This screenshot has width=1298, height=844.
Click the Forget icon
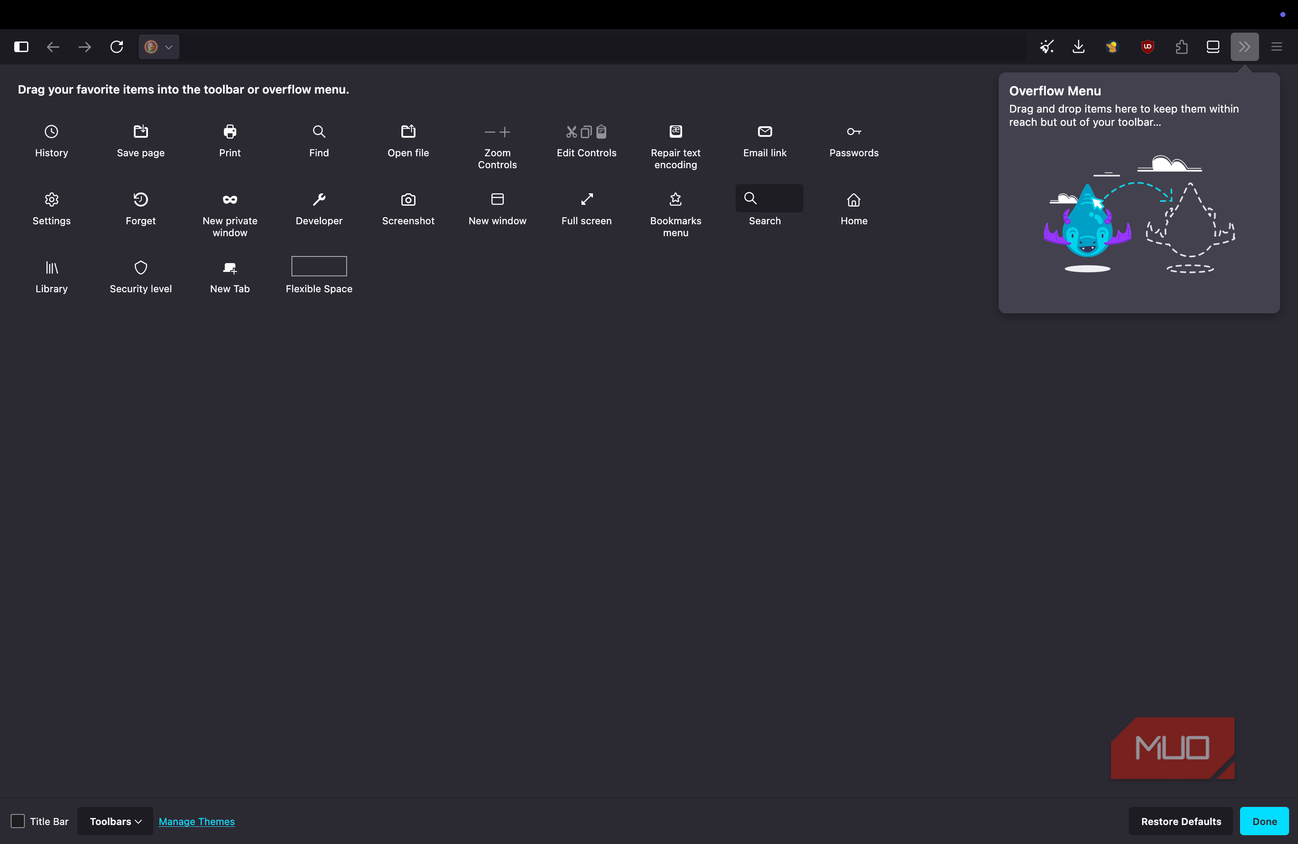click(x=141, y=200)
